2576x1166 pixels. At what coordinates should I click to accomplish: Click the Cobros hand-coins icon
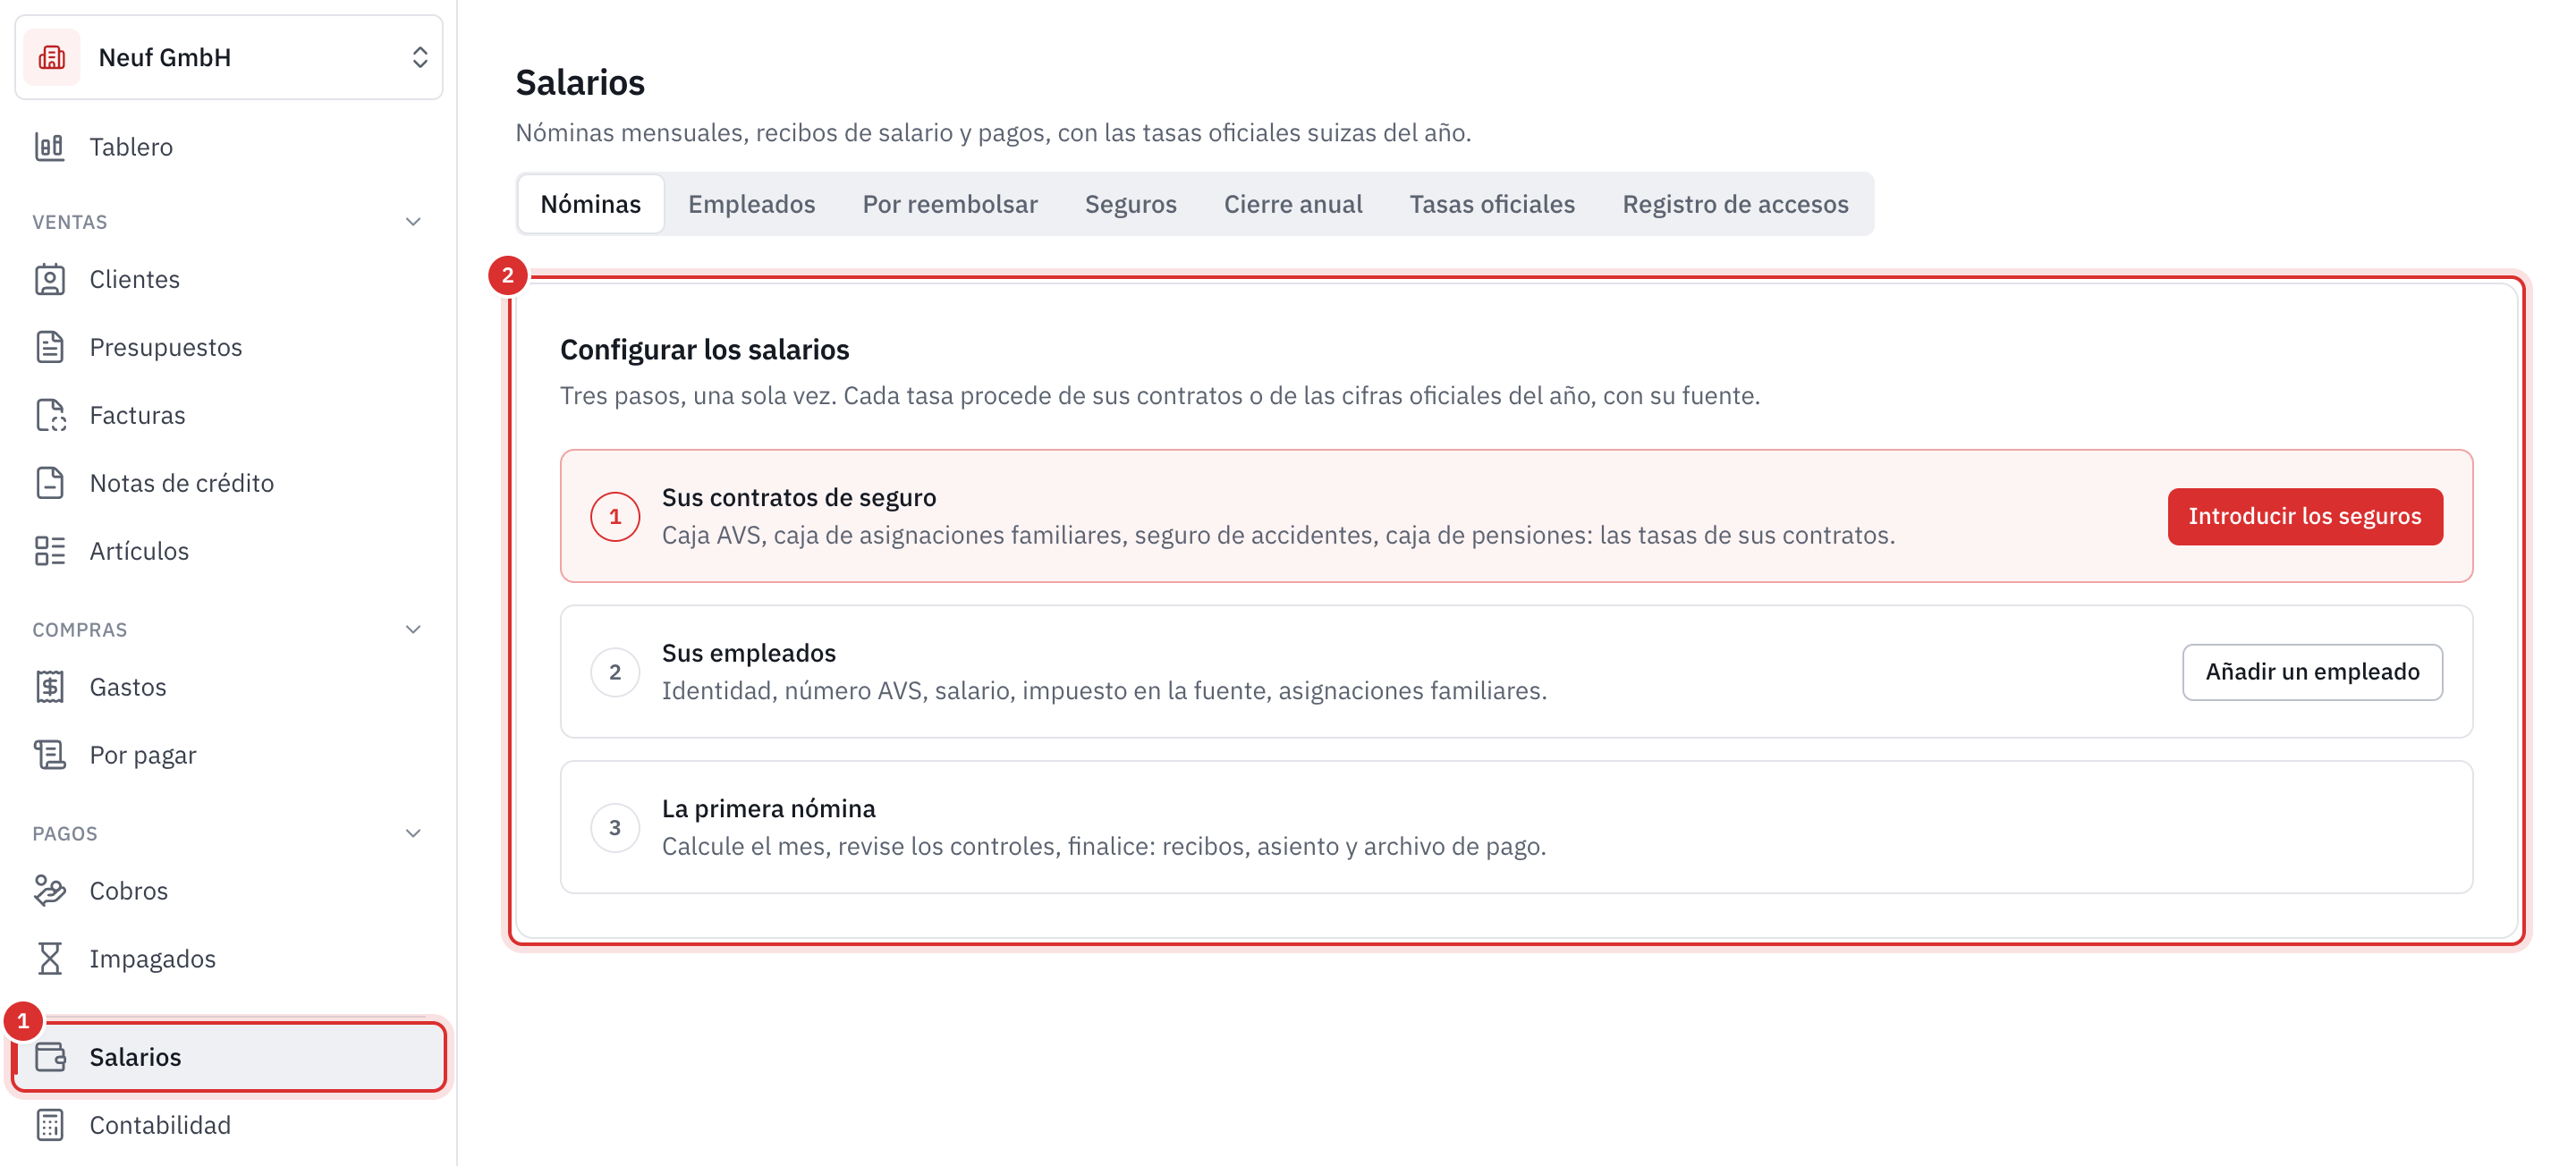[49, 891]
